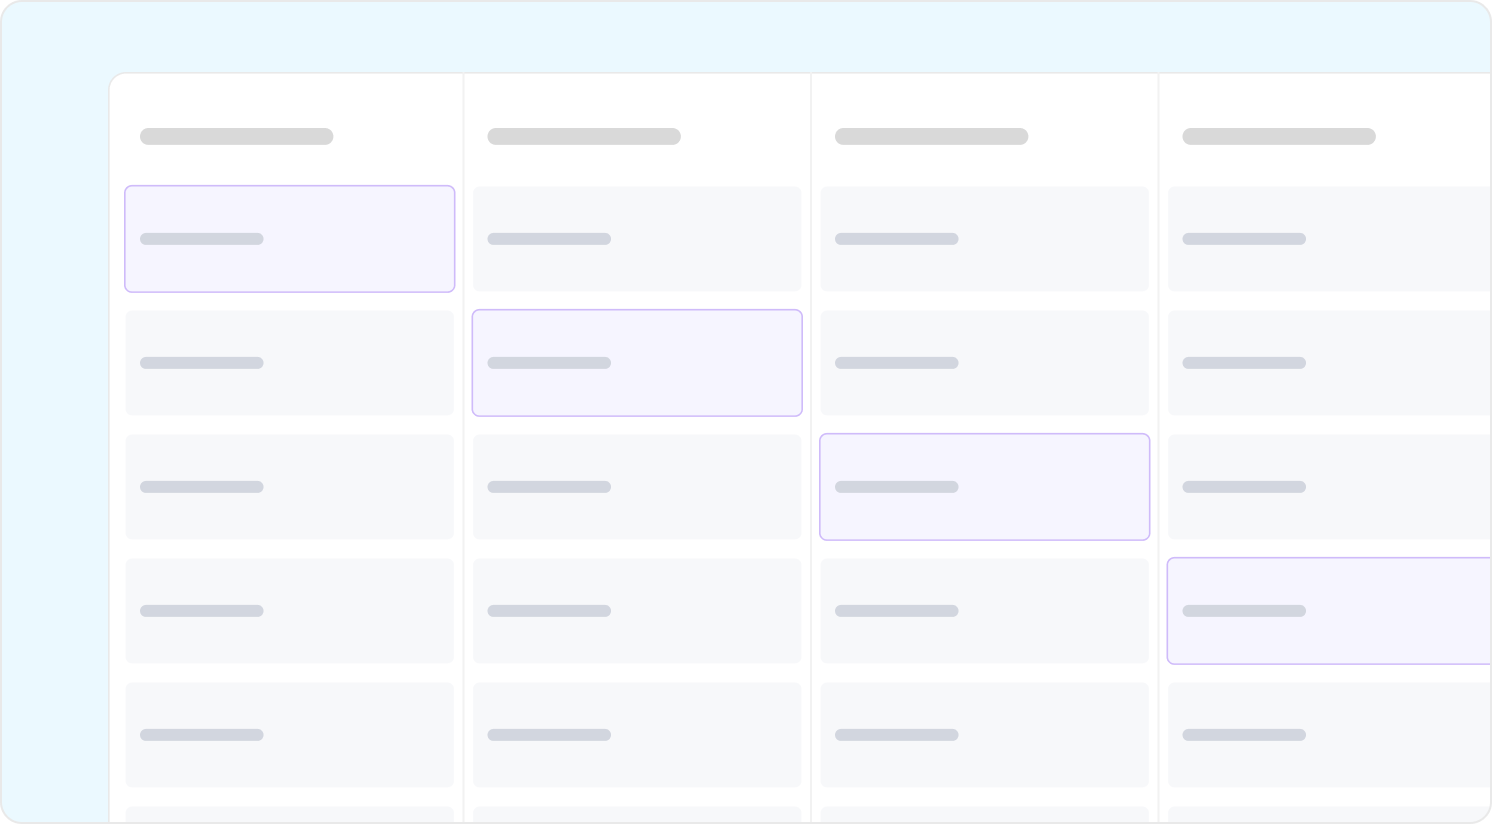
Task: Open the fourth card in the first column
Action: pos(290,611)
